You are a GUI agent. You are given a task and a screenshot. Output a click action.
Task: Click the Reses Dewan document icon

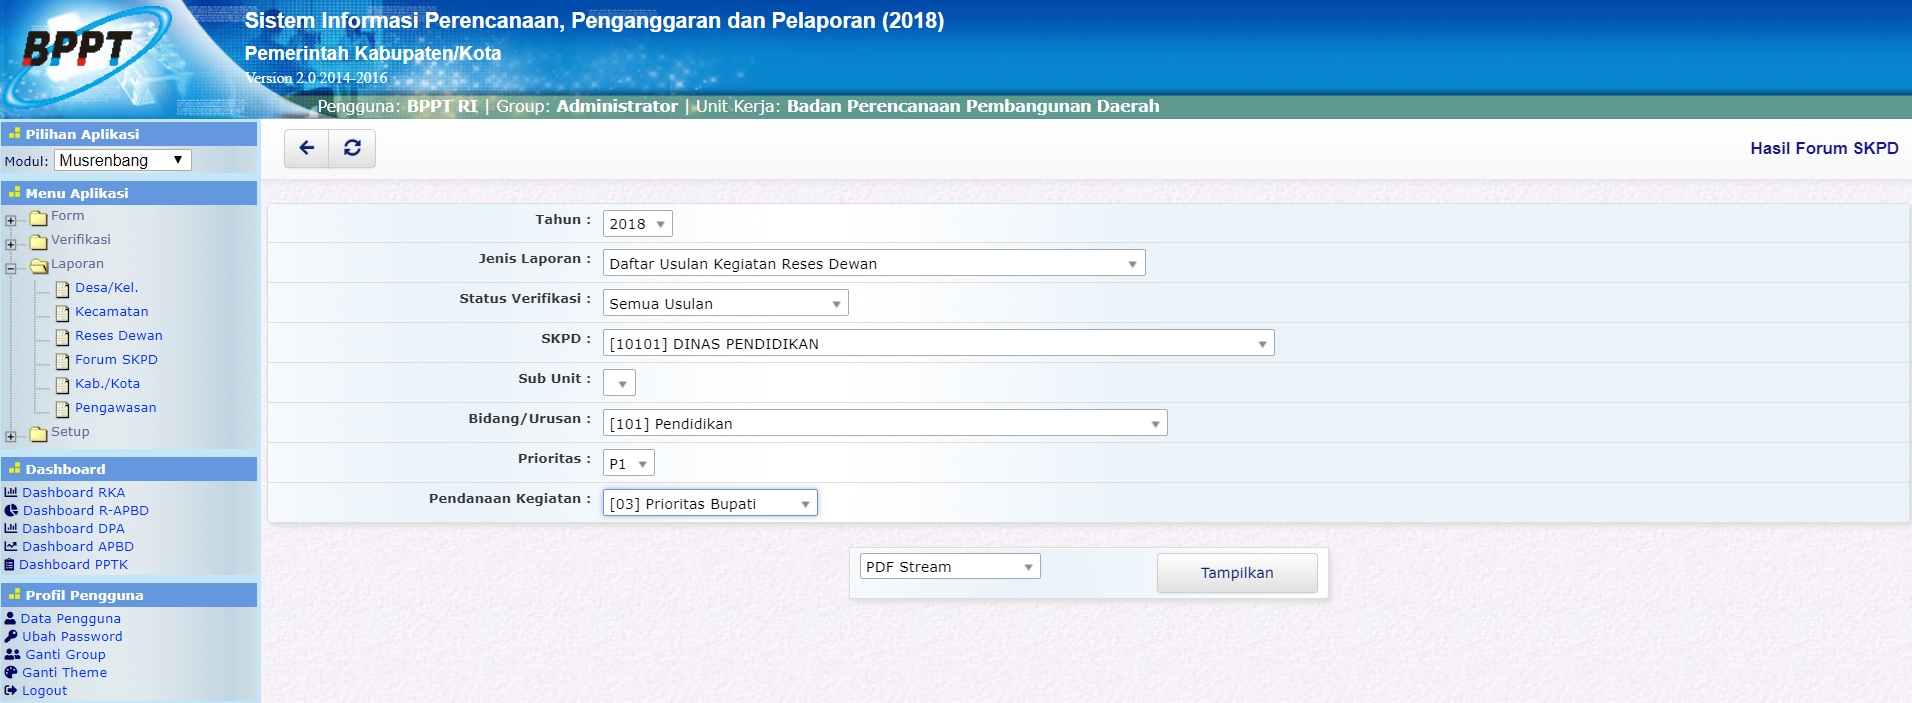point(63,337)
